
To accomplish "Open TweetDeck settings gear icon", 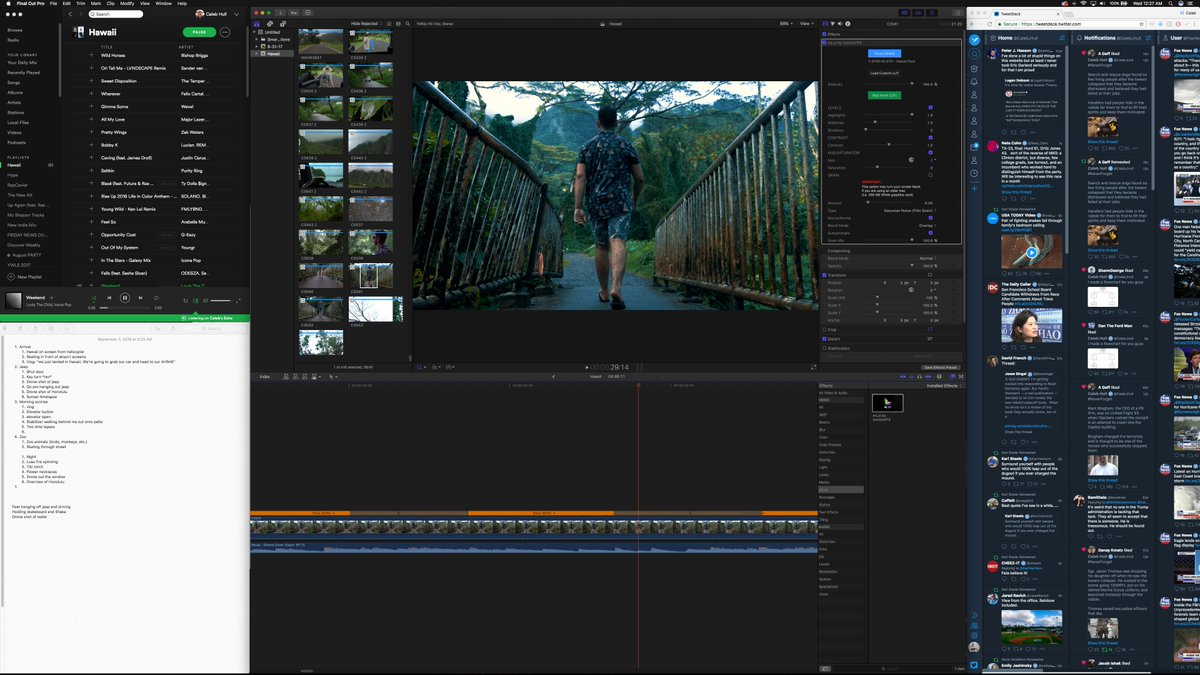I will tap(974, 635).
